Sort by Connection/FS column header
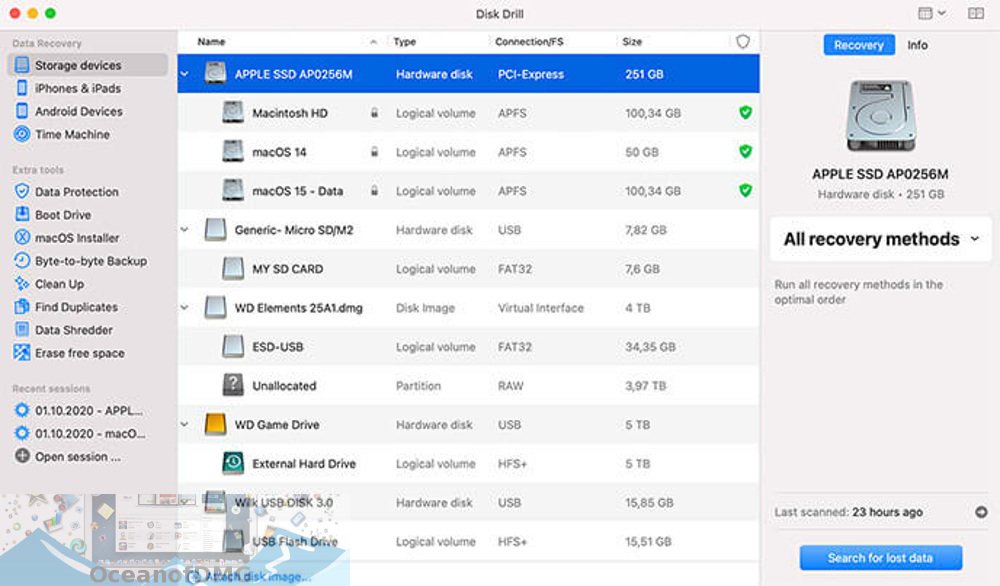The image size is (1000, 586). click(529, 41)
